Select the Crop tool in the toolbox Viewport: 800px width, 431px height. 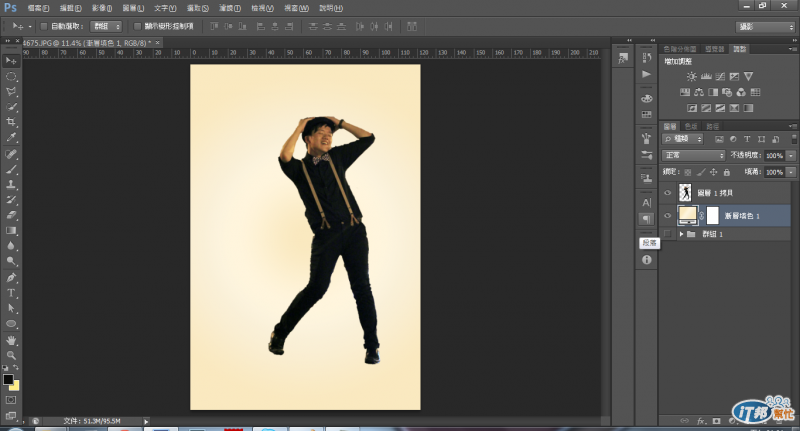(x=12, y=122)
